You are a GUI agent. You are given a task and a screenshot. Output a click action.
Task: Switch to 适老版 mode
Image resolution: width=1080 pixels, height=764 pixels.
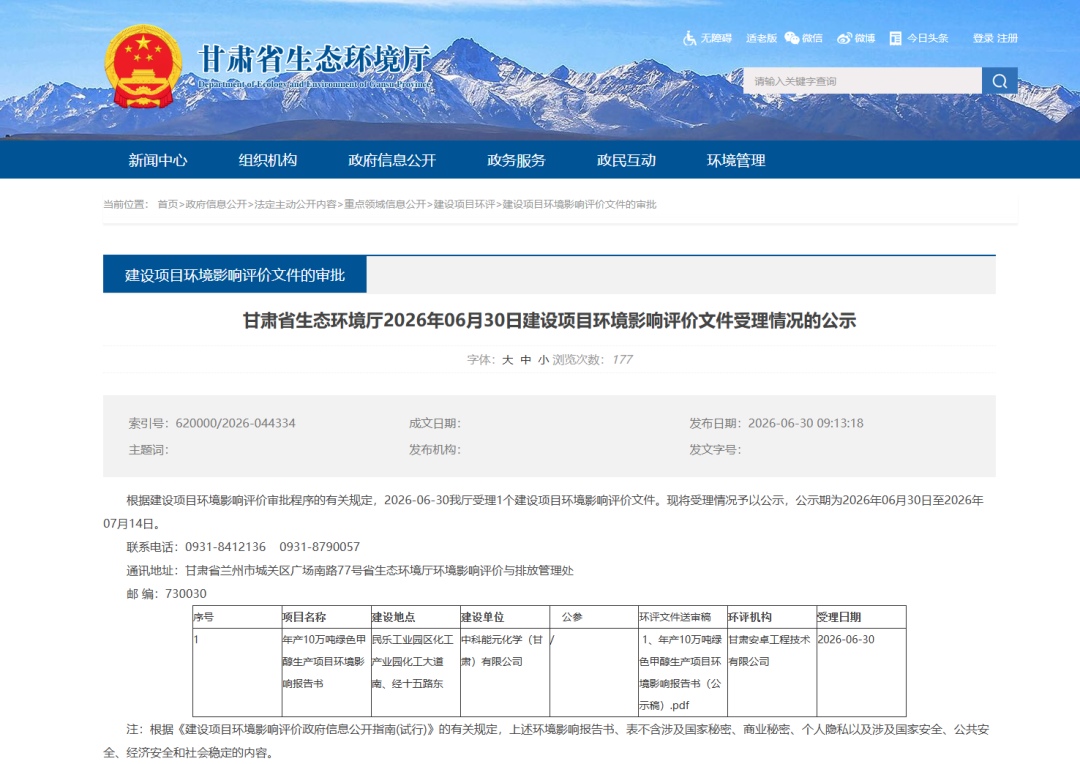(x=761, y=38)
